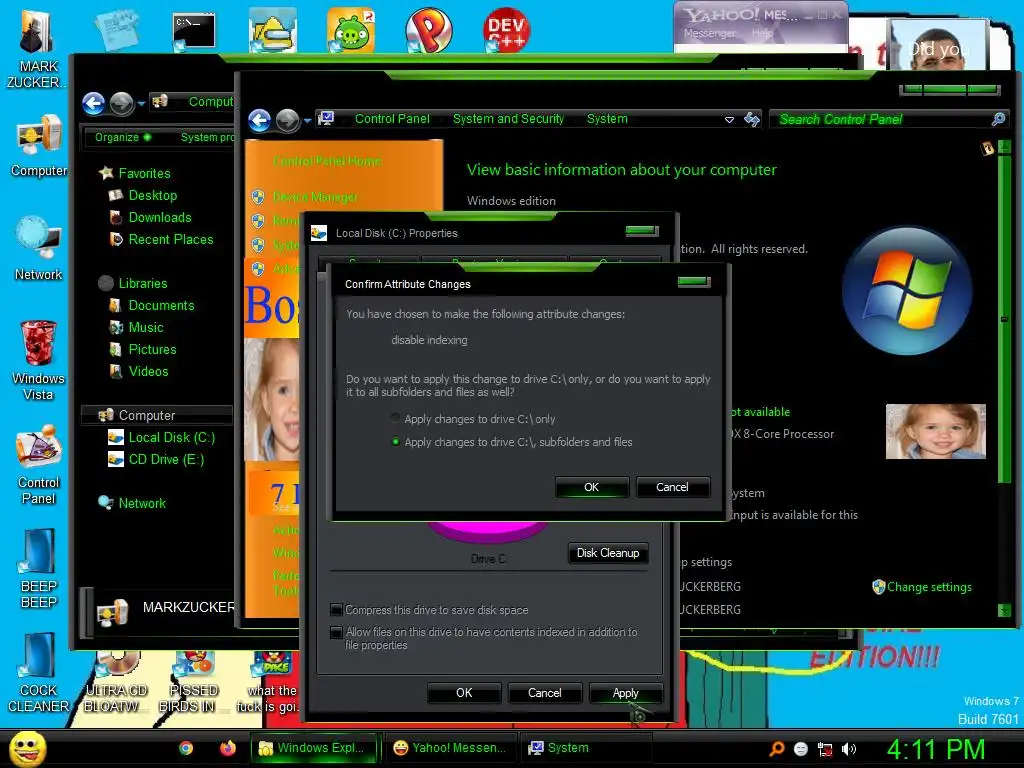
Task: Open the smiley Start button
Action: tap(27, 748)
